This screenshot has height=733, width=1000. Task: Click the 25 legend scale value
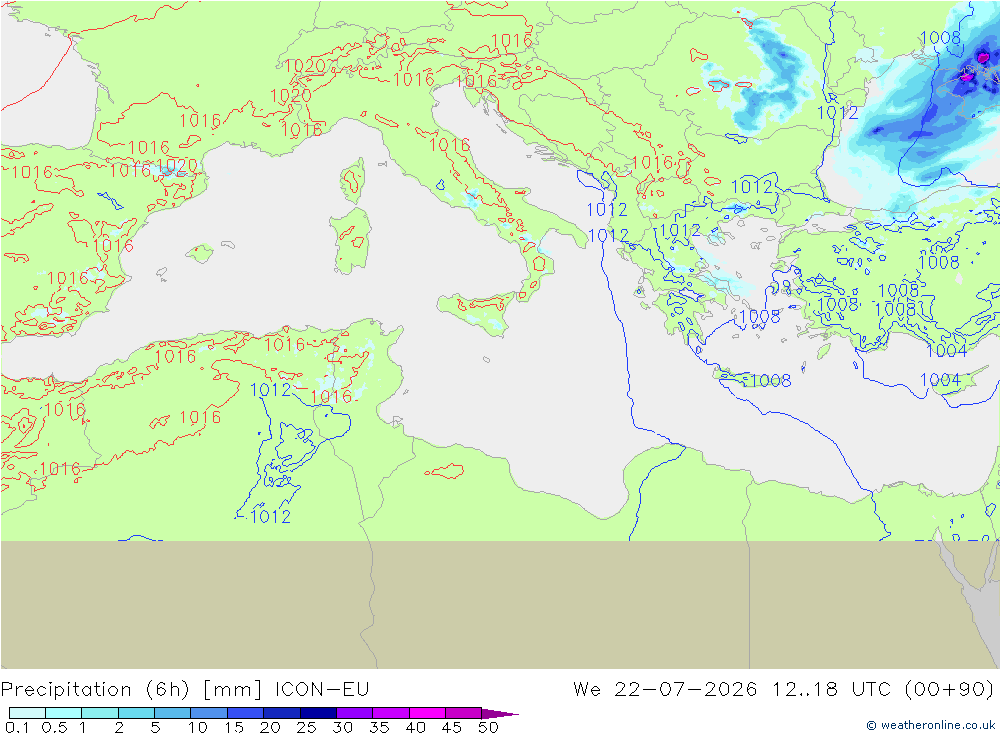(x=306, y=727)
